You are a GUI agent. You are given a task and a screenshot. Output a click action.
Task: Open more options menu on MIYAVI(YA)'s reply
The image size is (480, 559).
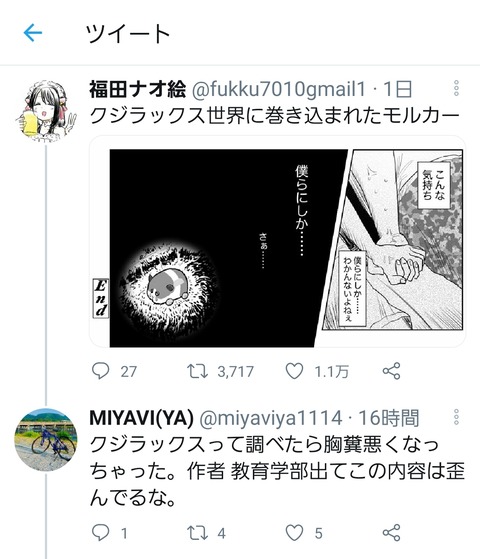point(456,417)
